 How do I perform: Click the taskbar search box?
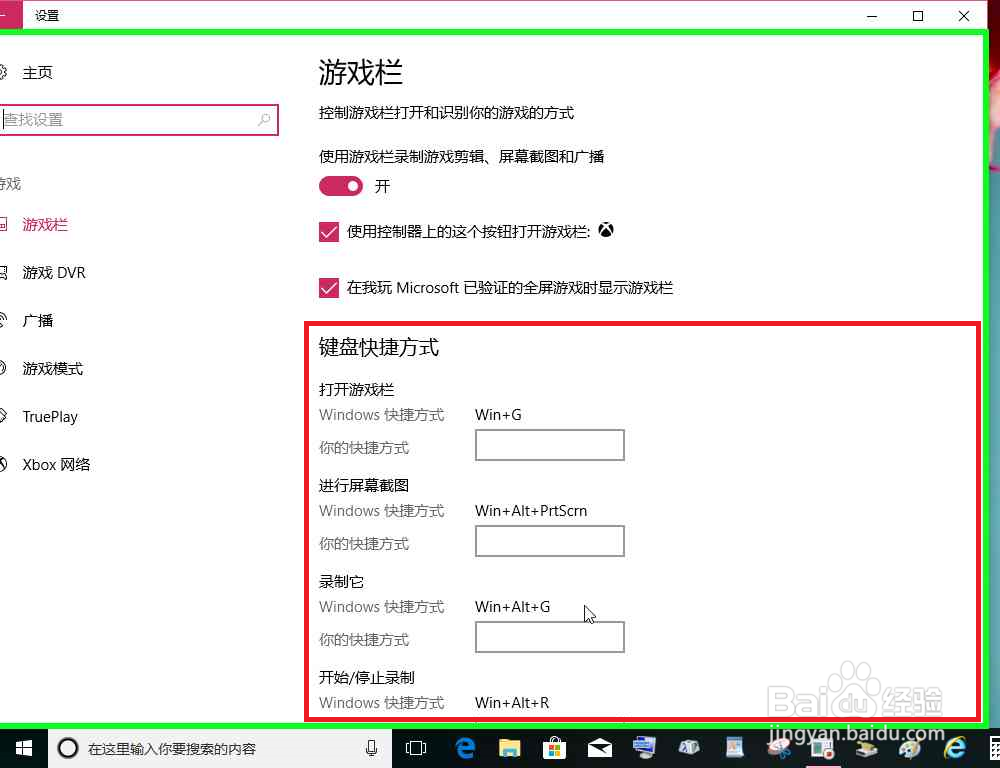pos(200,747)
